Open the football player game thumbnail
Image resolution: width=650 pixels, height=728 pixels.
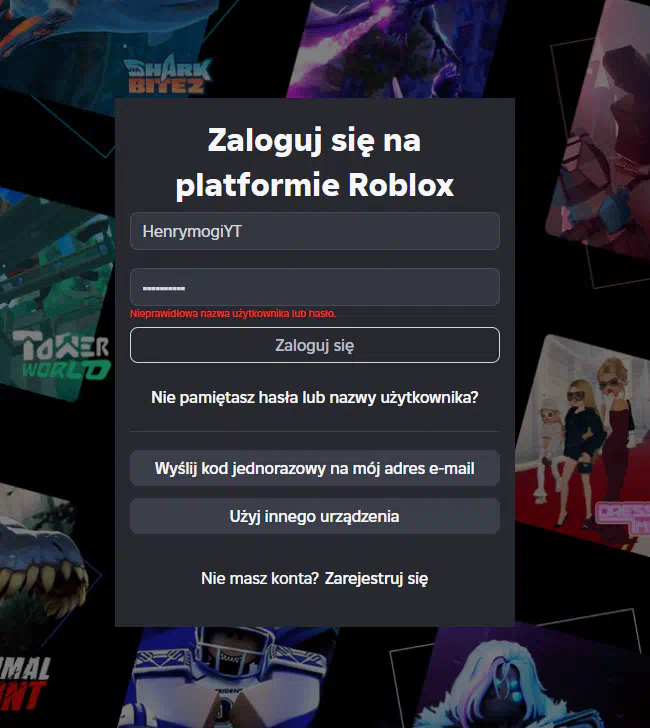pyautogui.click(x=210, y=680)
